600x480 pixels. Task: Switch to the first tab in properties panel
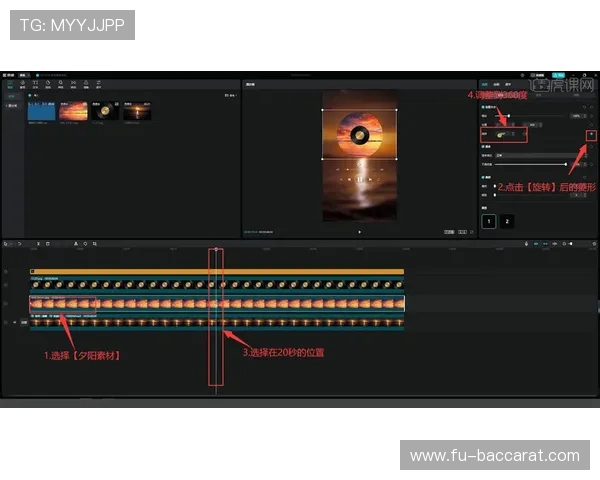pyautogui.click(x=486, y=84)
